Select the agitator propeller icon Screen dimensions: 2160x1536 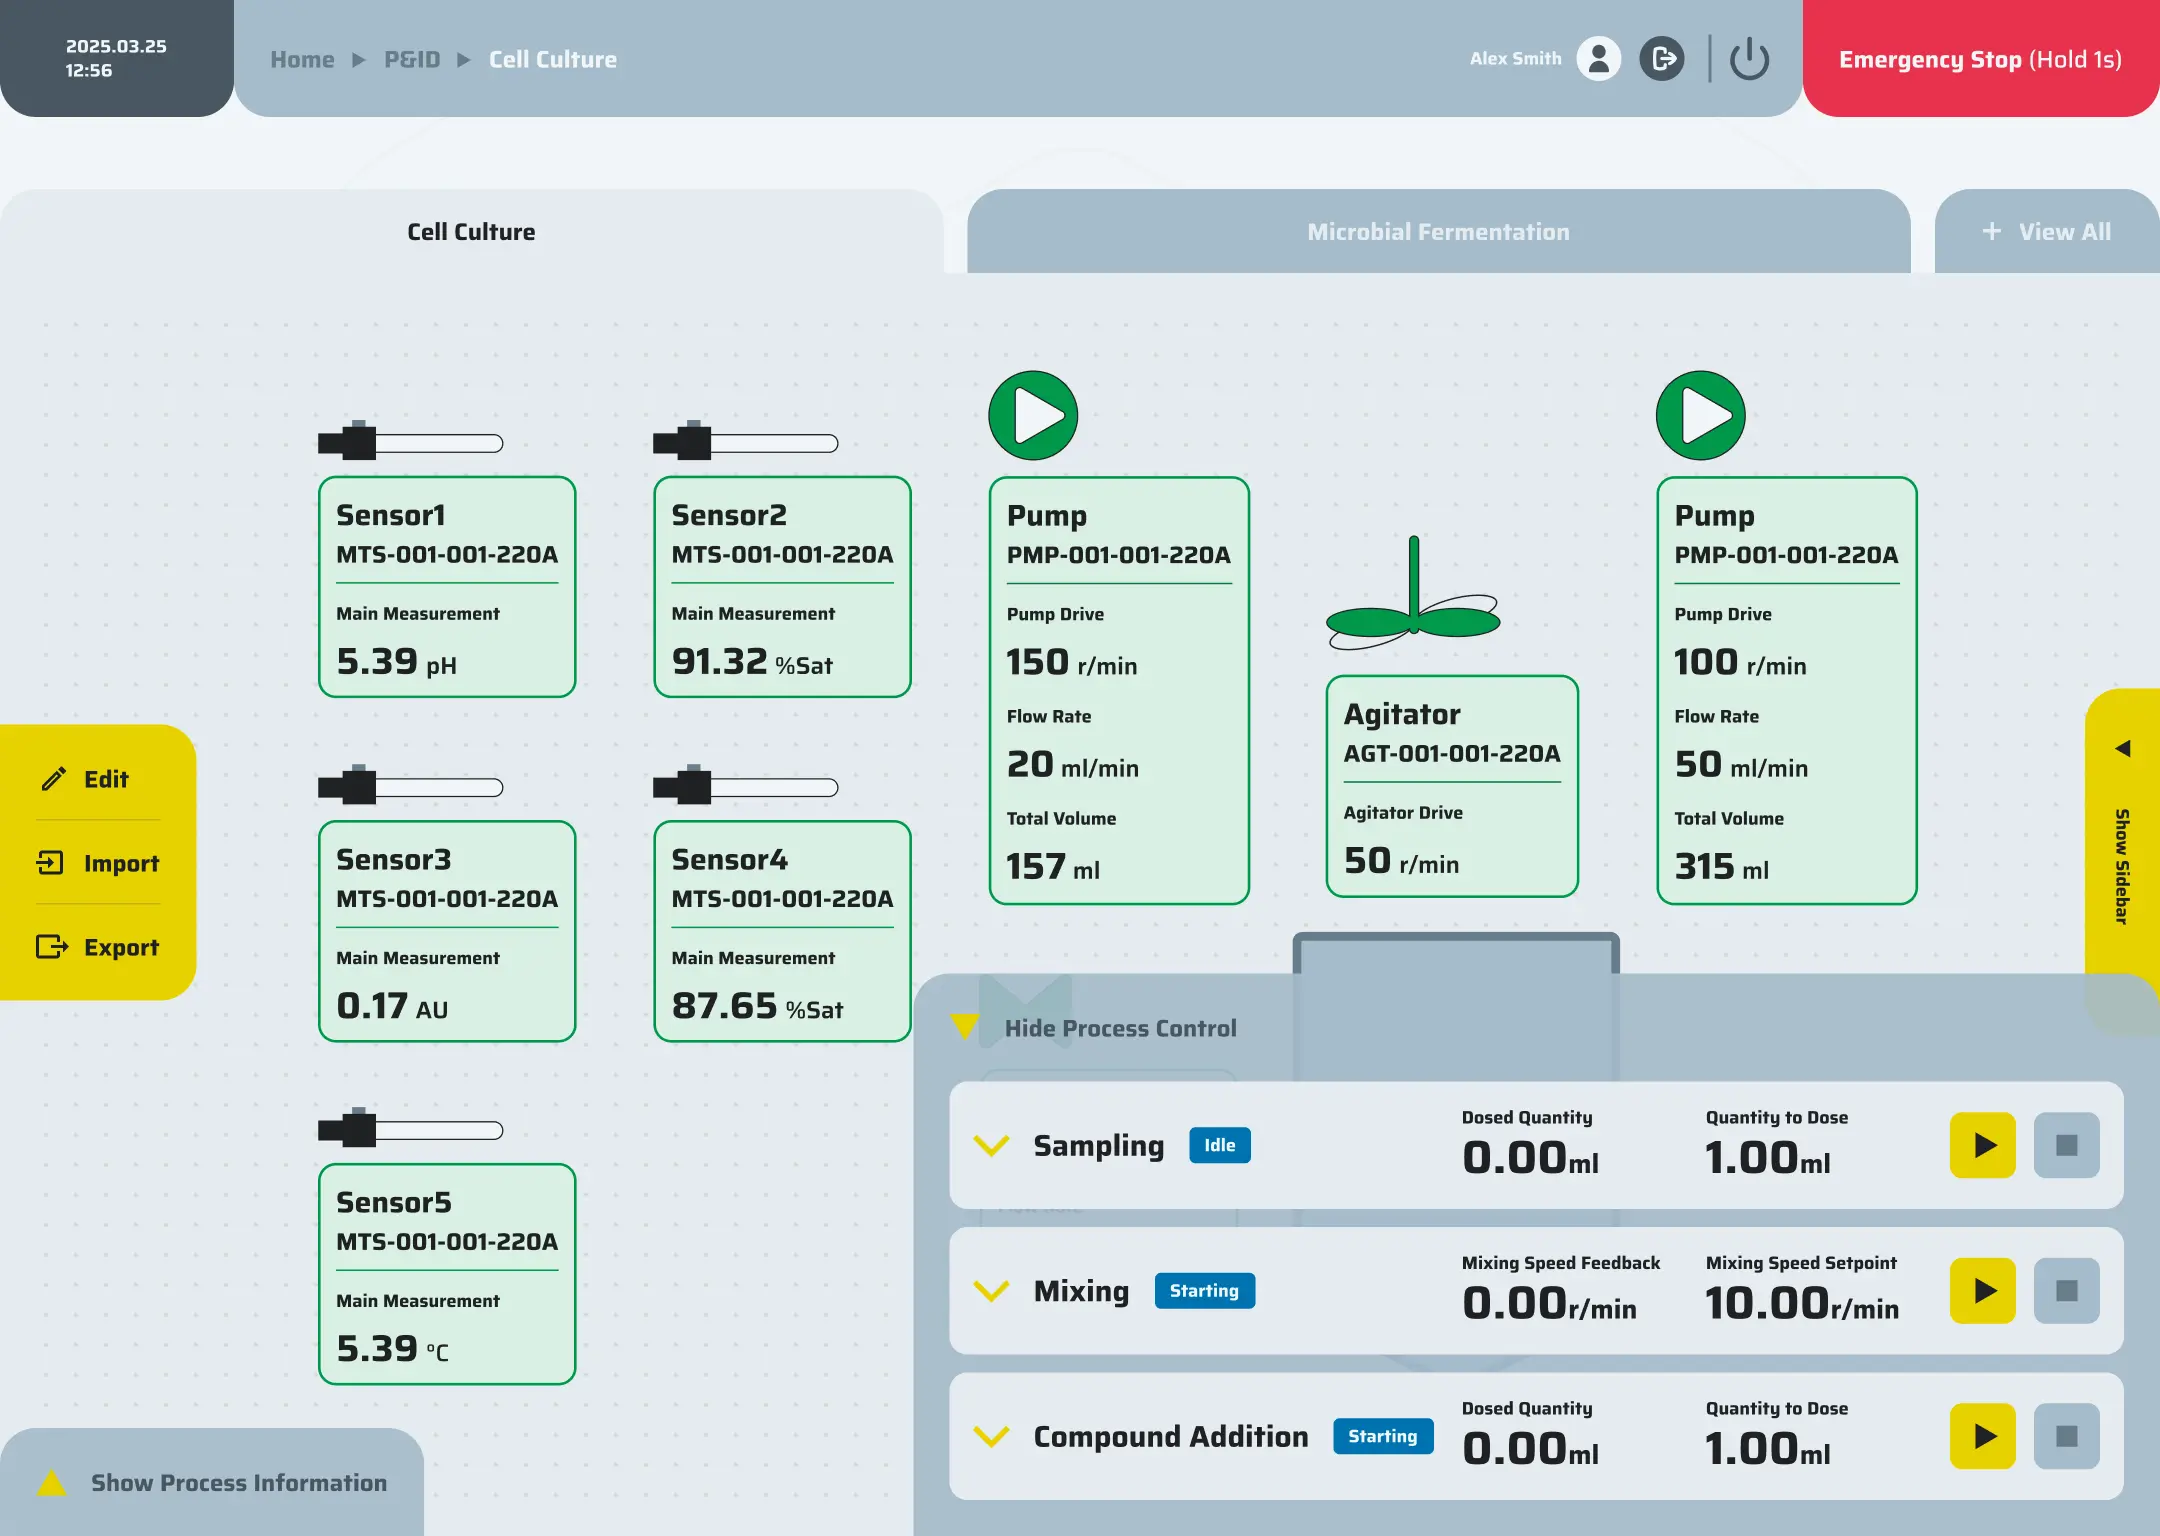pyautogui.click(x=1413, y=600)
